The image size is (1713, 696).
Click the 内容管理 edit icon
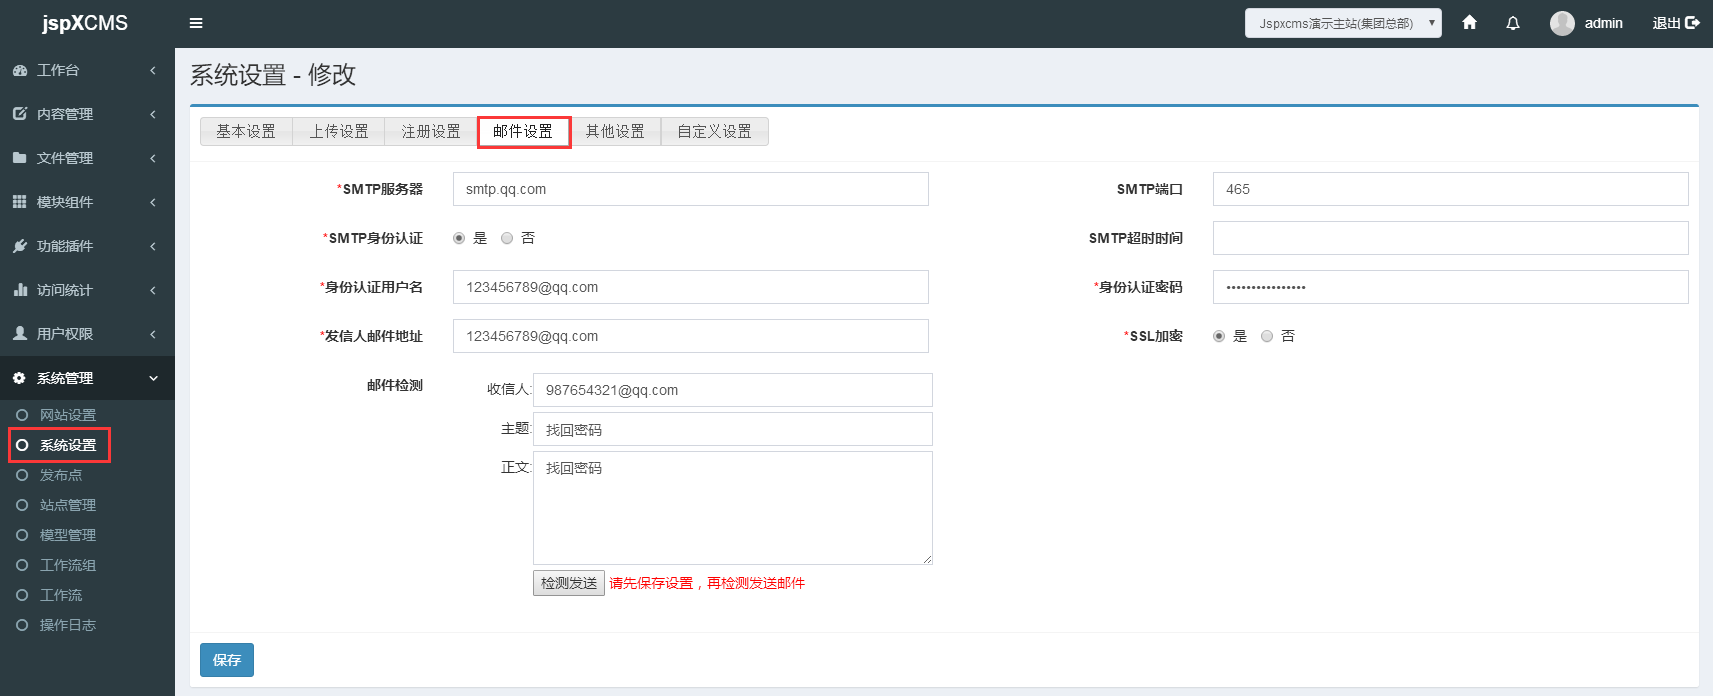coord(20,114)
